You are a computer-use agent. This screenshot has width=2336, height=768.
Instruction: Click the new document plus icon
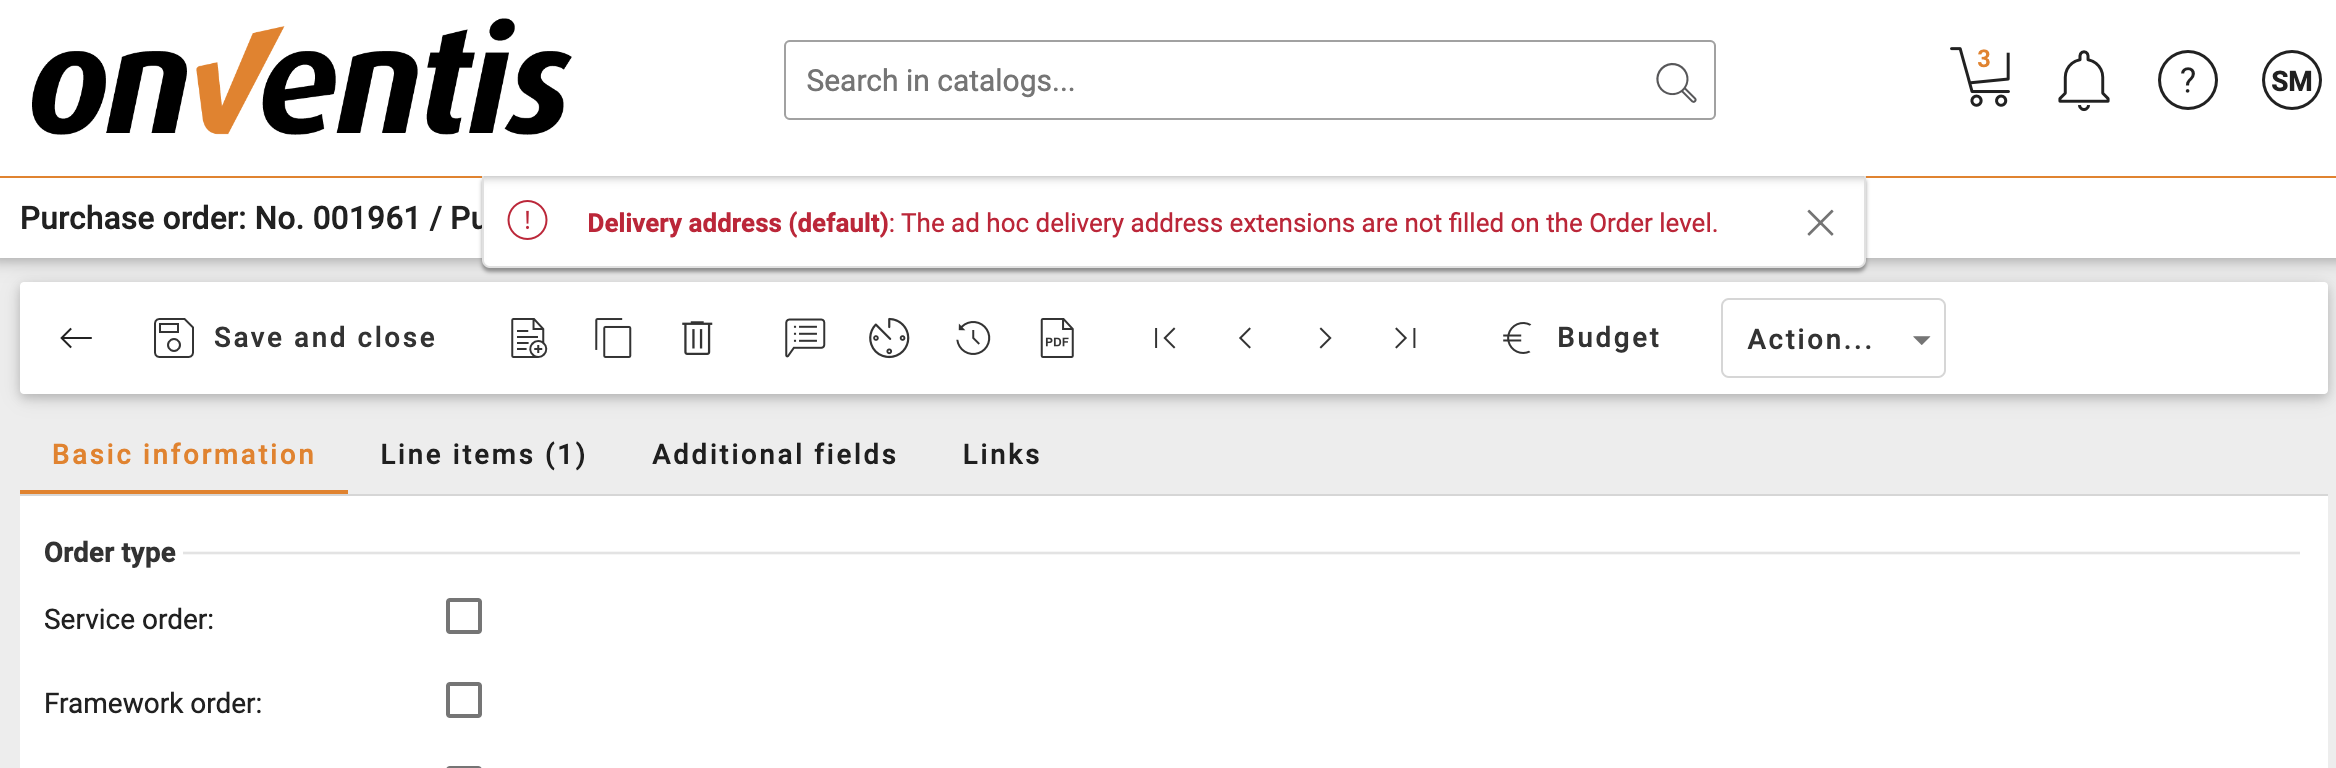tap(528, 338)
